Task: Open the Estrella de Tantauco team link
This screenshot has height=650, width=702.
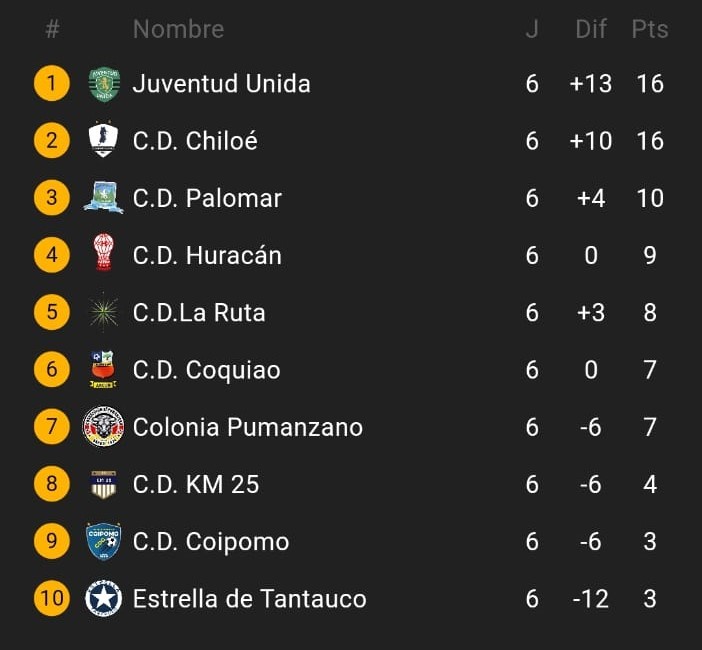Action: (250, 599)
